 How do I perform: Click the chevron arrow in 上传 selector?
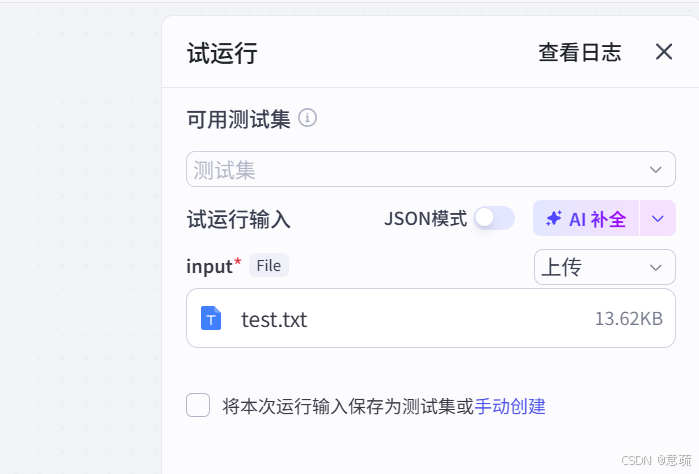[656, 267]
